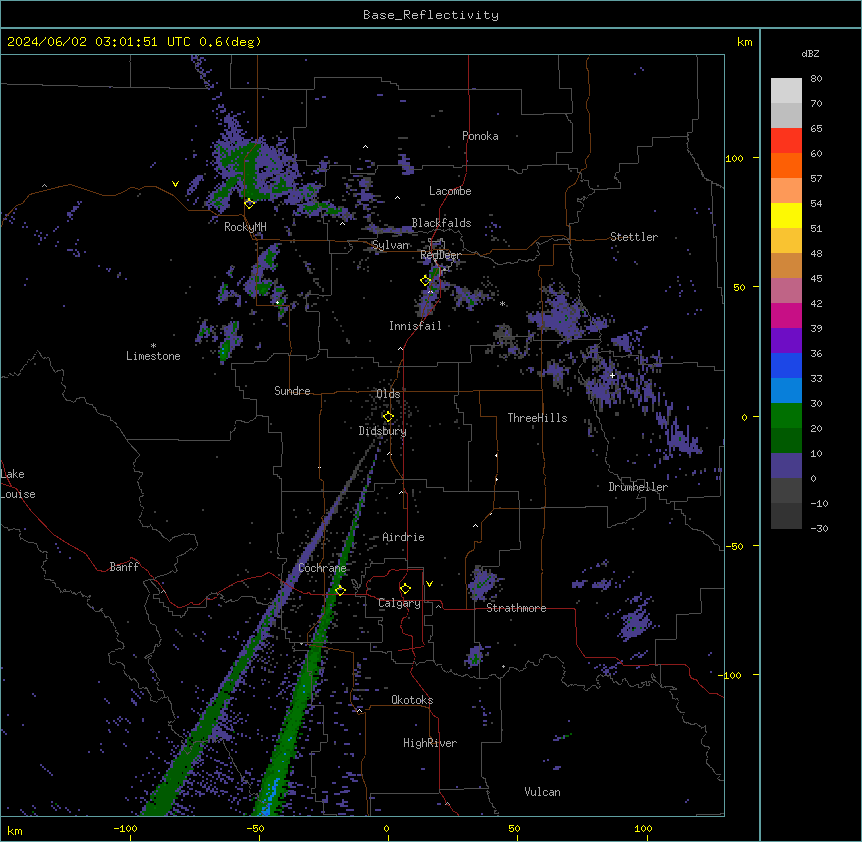
Task: Click the yellow diamond marker at Calgary
Action: click(x=405, y=589)
